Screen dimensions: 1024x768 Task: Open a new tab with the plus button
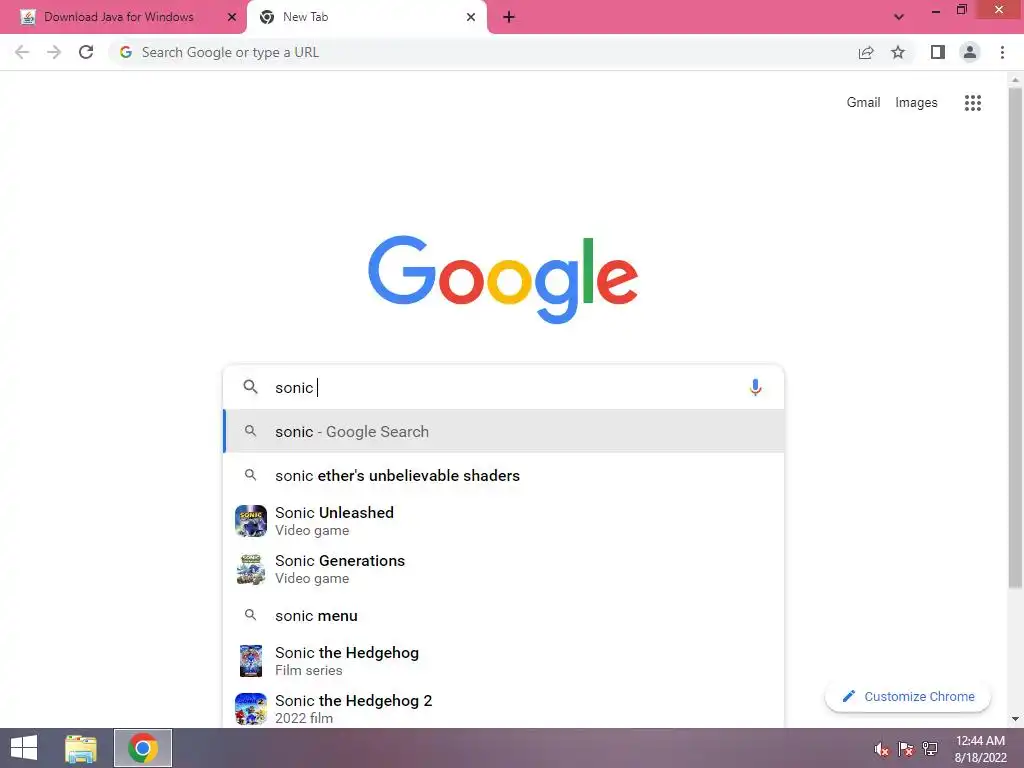[509, 17]
